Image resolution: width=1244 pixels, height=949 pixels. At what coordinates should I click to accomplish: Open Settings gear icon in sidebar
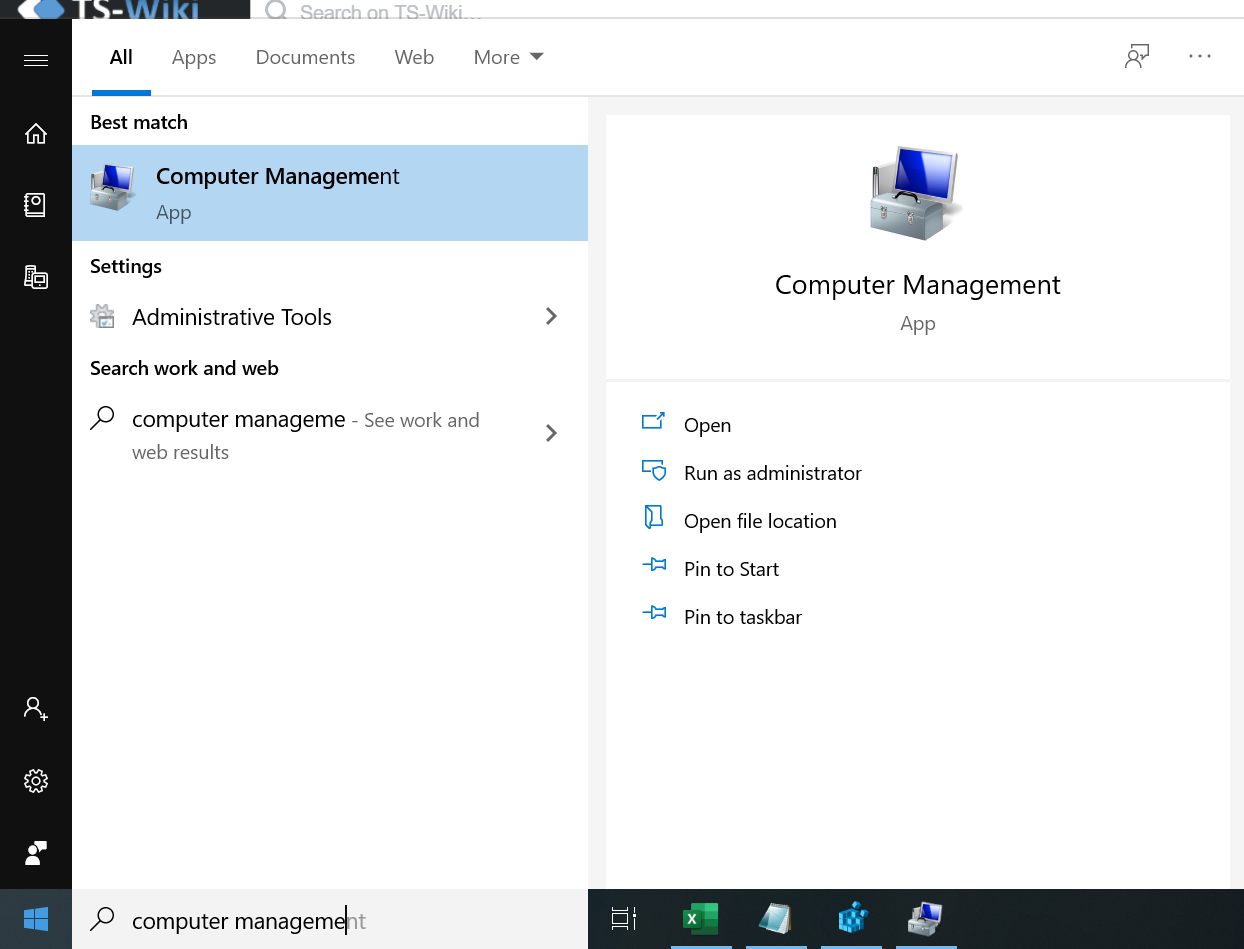36,781
